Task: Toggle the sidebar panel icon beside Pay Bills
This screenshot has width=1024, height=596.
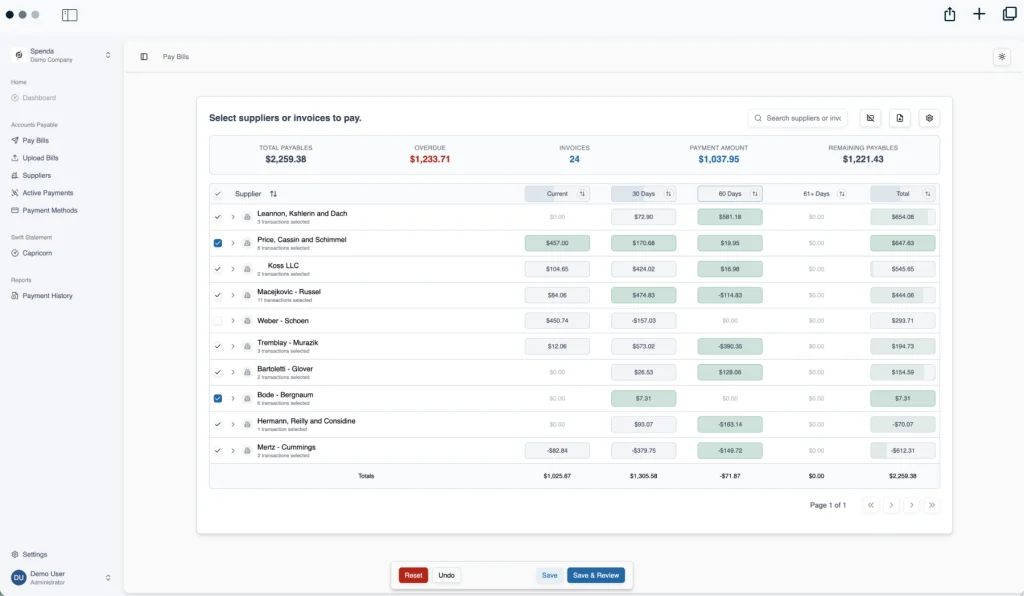Action: (x=144, y=57)
